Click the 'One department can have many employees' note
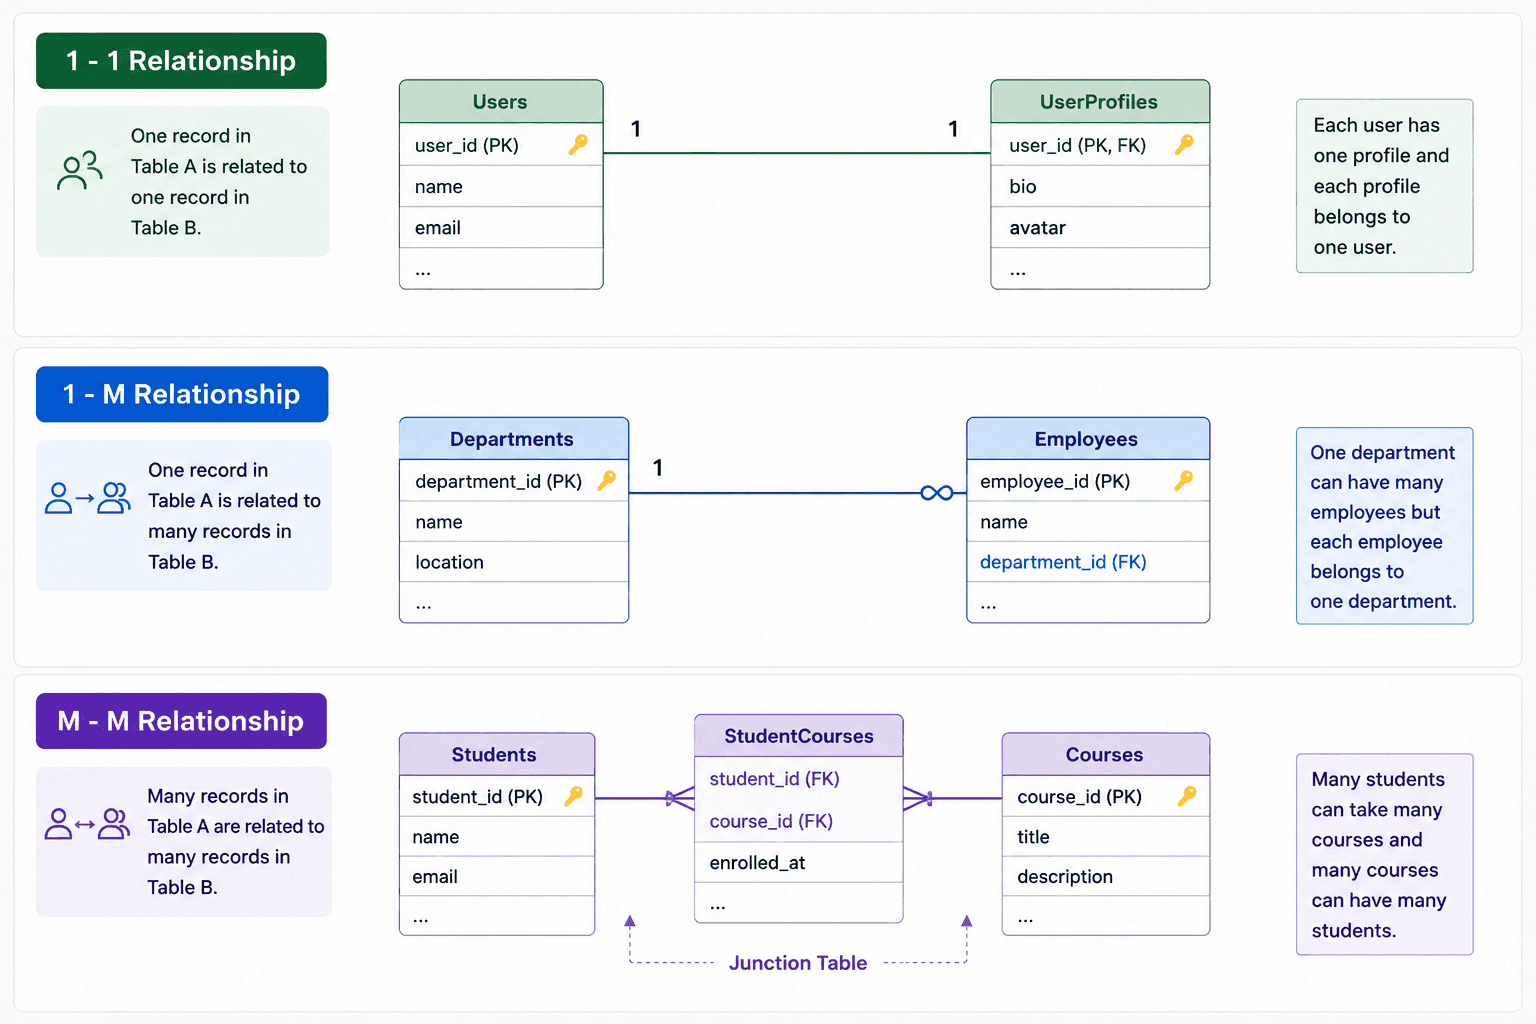1536x1024 pixels. 1385,526
